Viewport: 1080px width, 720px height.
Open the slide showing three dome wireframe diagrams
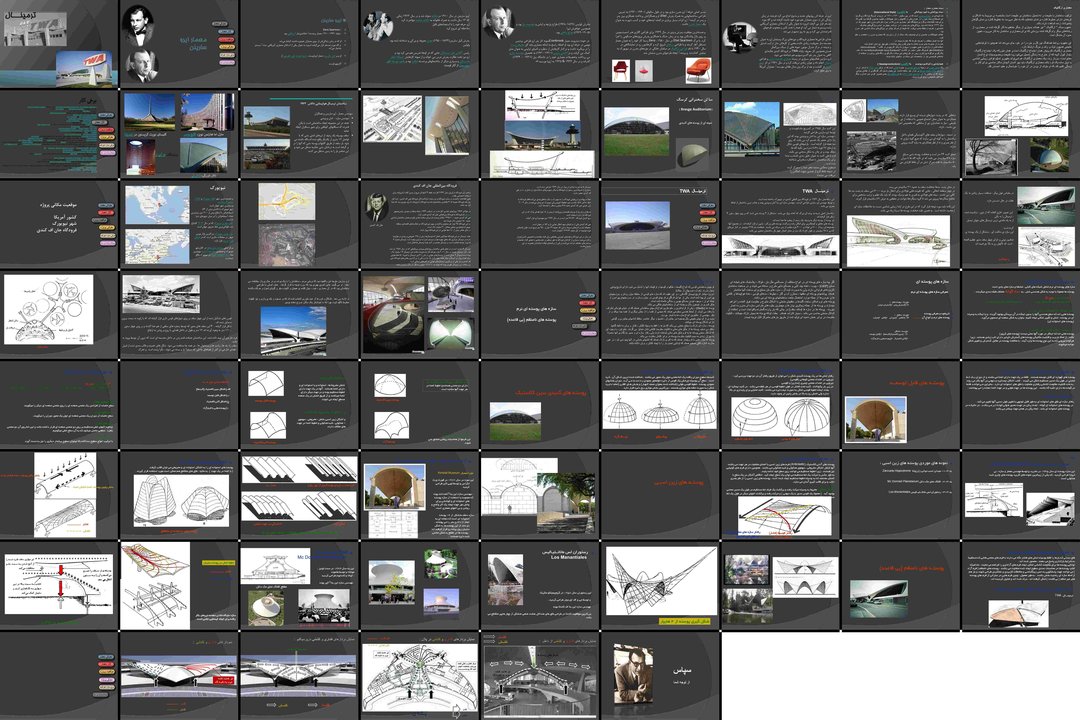660,404
